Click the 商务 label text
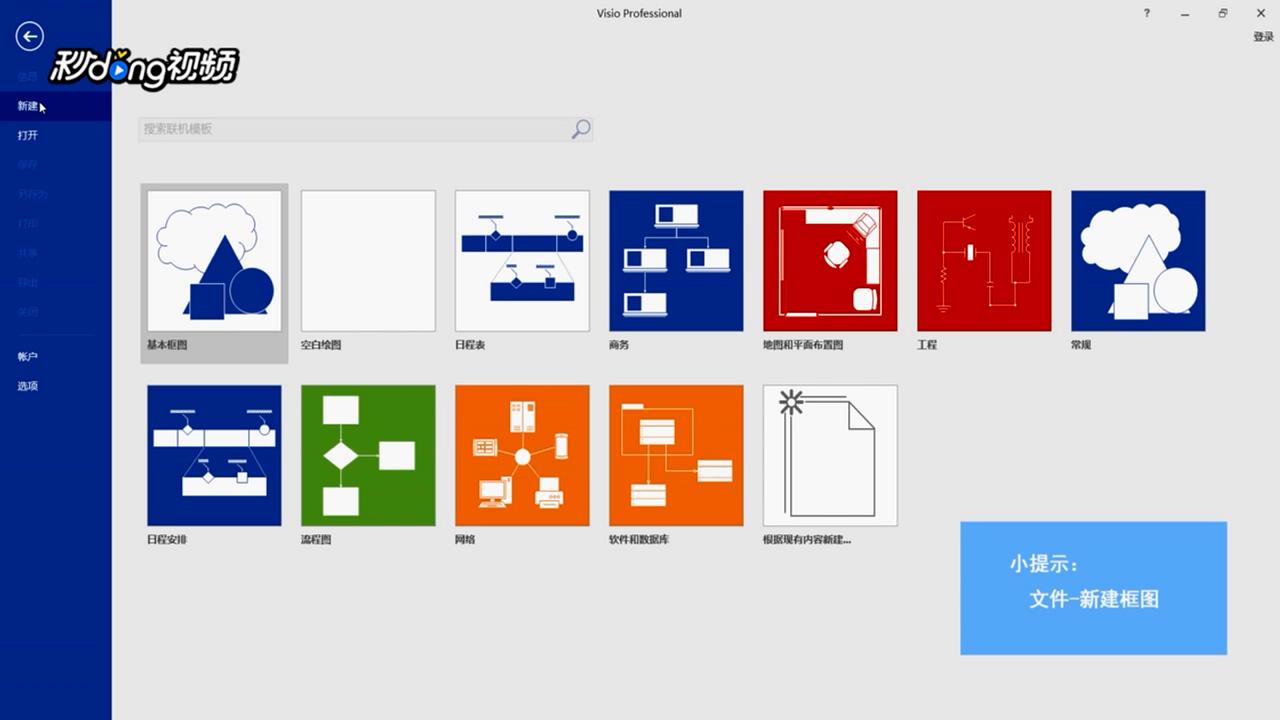Image resolution: width=1280 pixels, height=720 pixels. [619, 345]
